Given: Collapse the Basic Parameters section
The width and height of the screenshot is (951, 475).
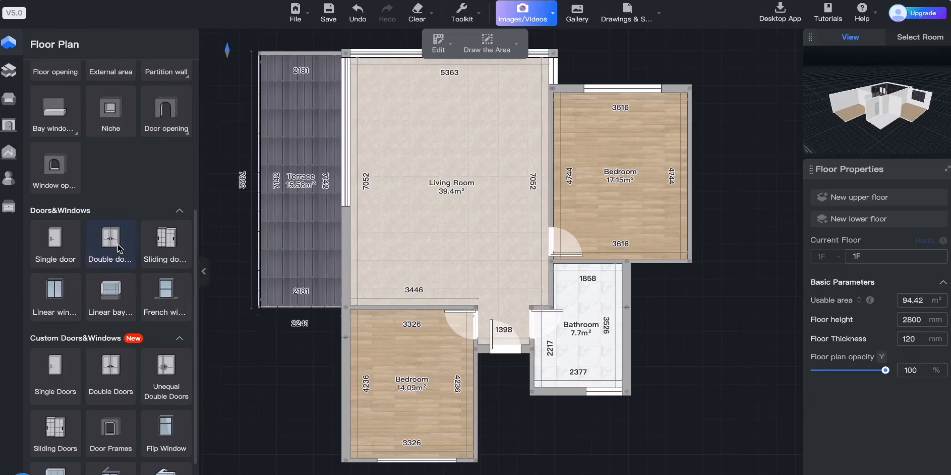Looking at the screenshot, I should (942, 282).
